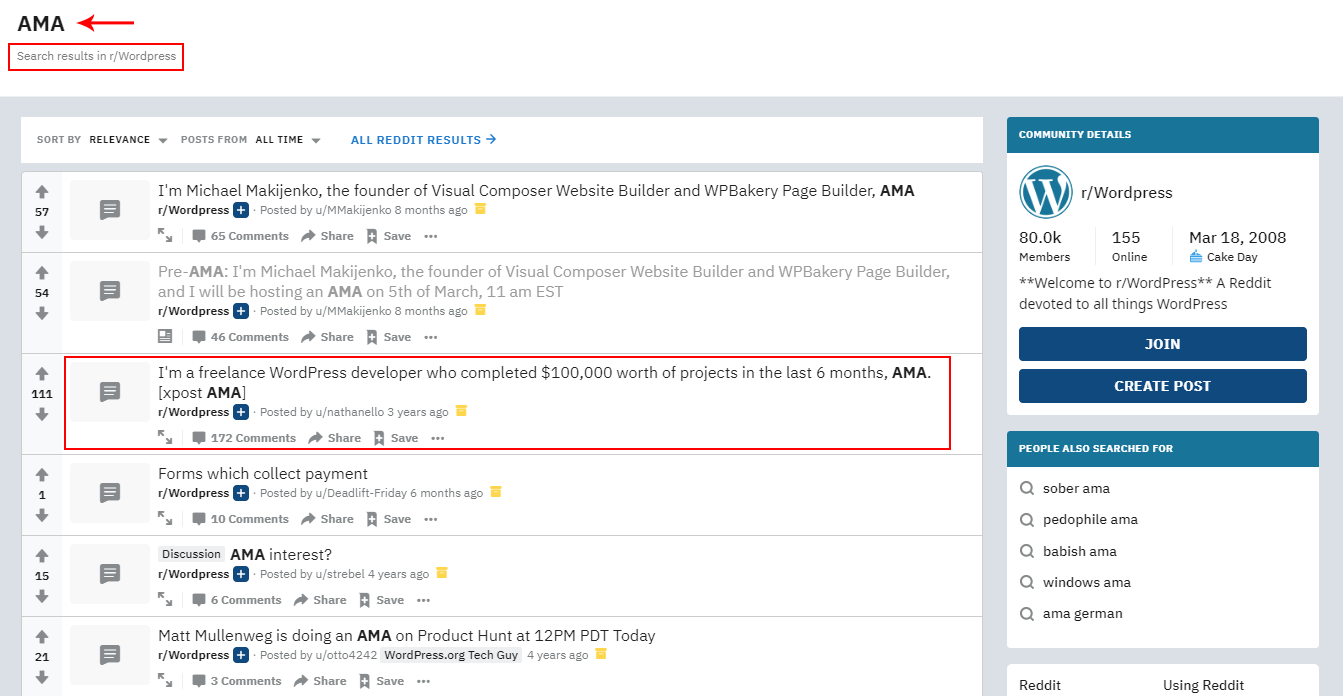
Task: Downvote the Michael Makijenko AMA post
Action: pyautogui.click(x=42, y=232)
